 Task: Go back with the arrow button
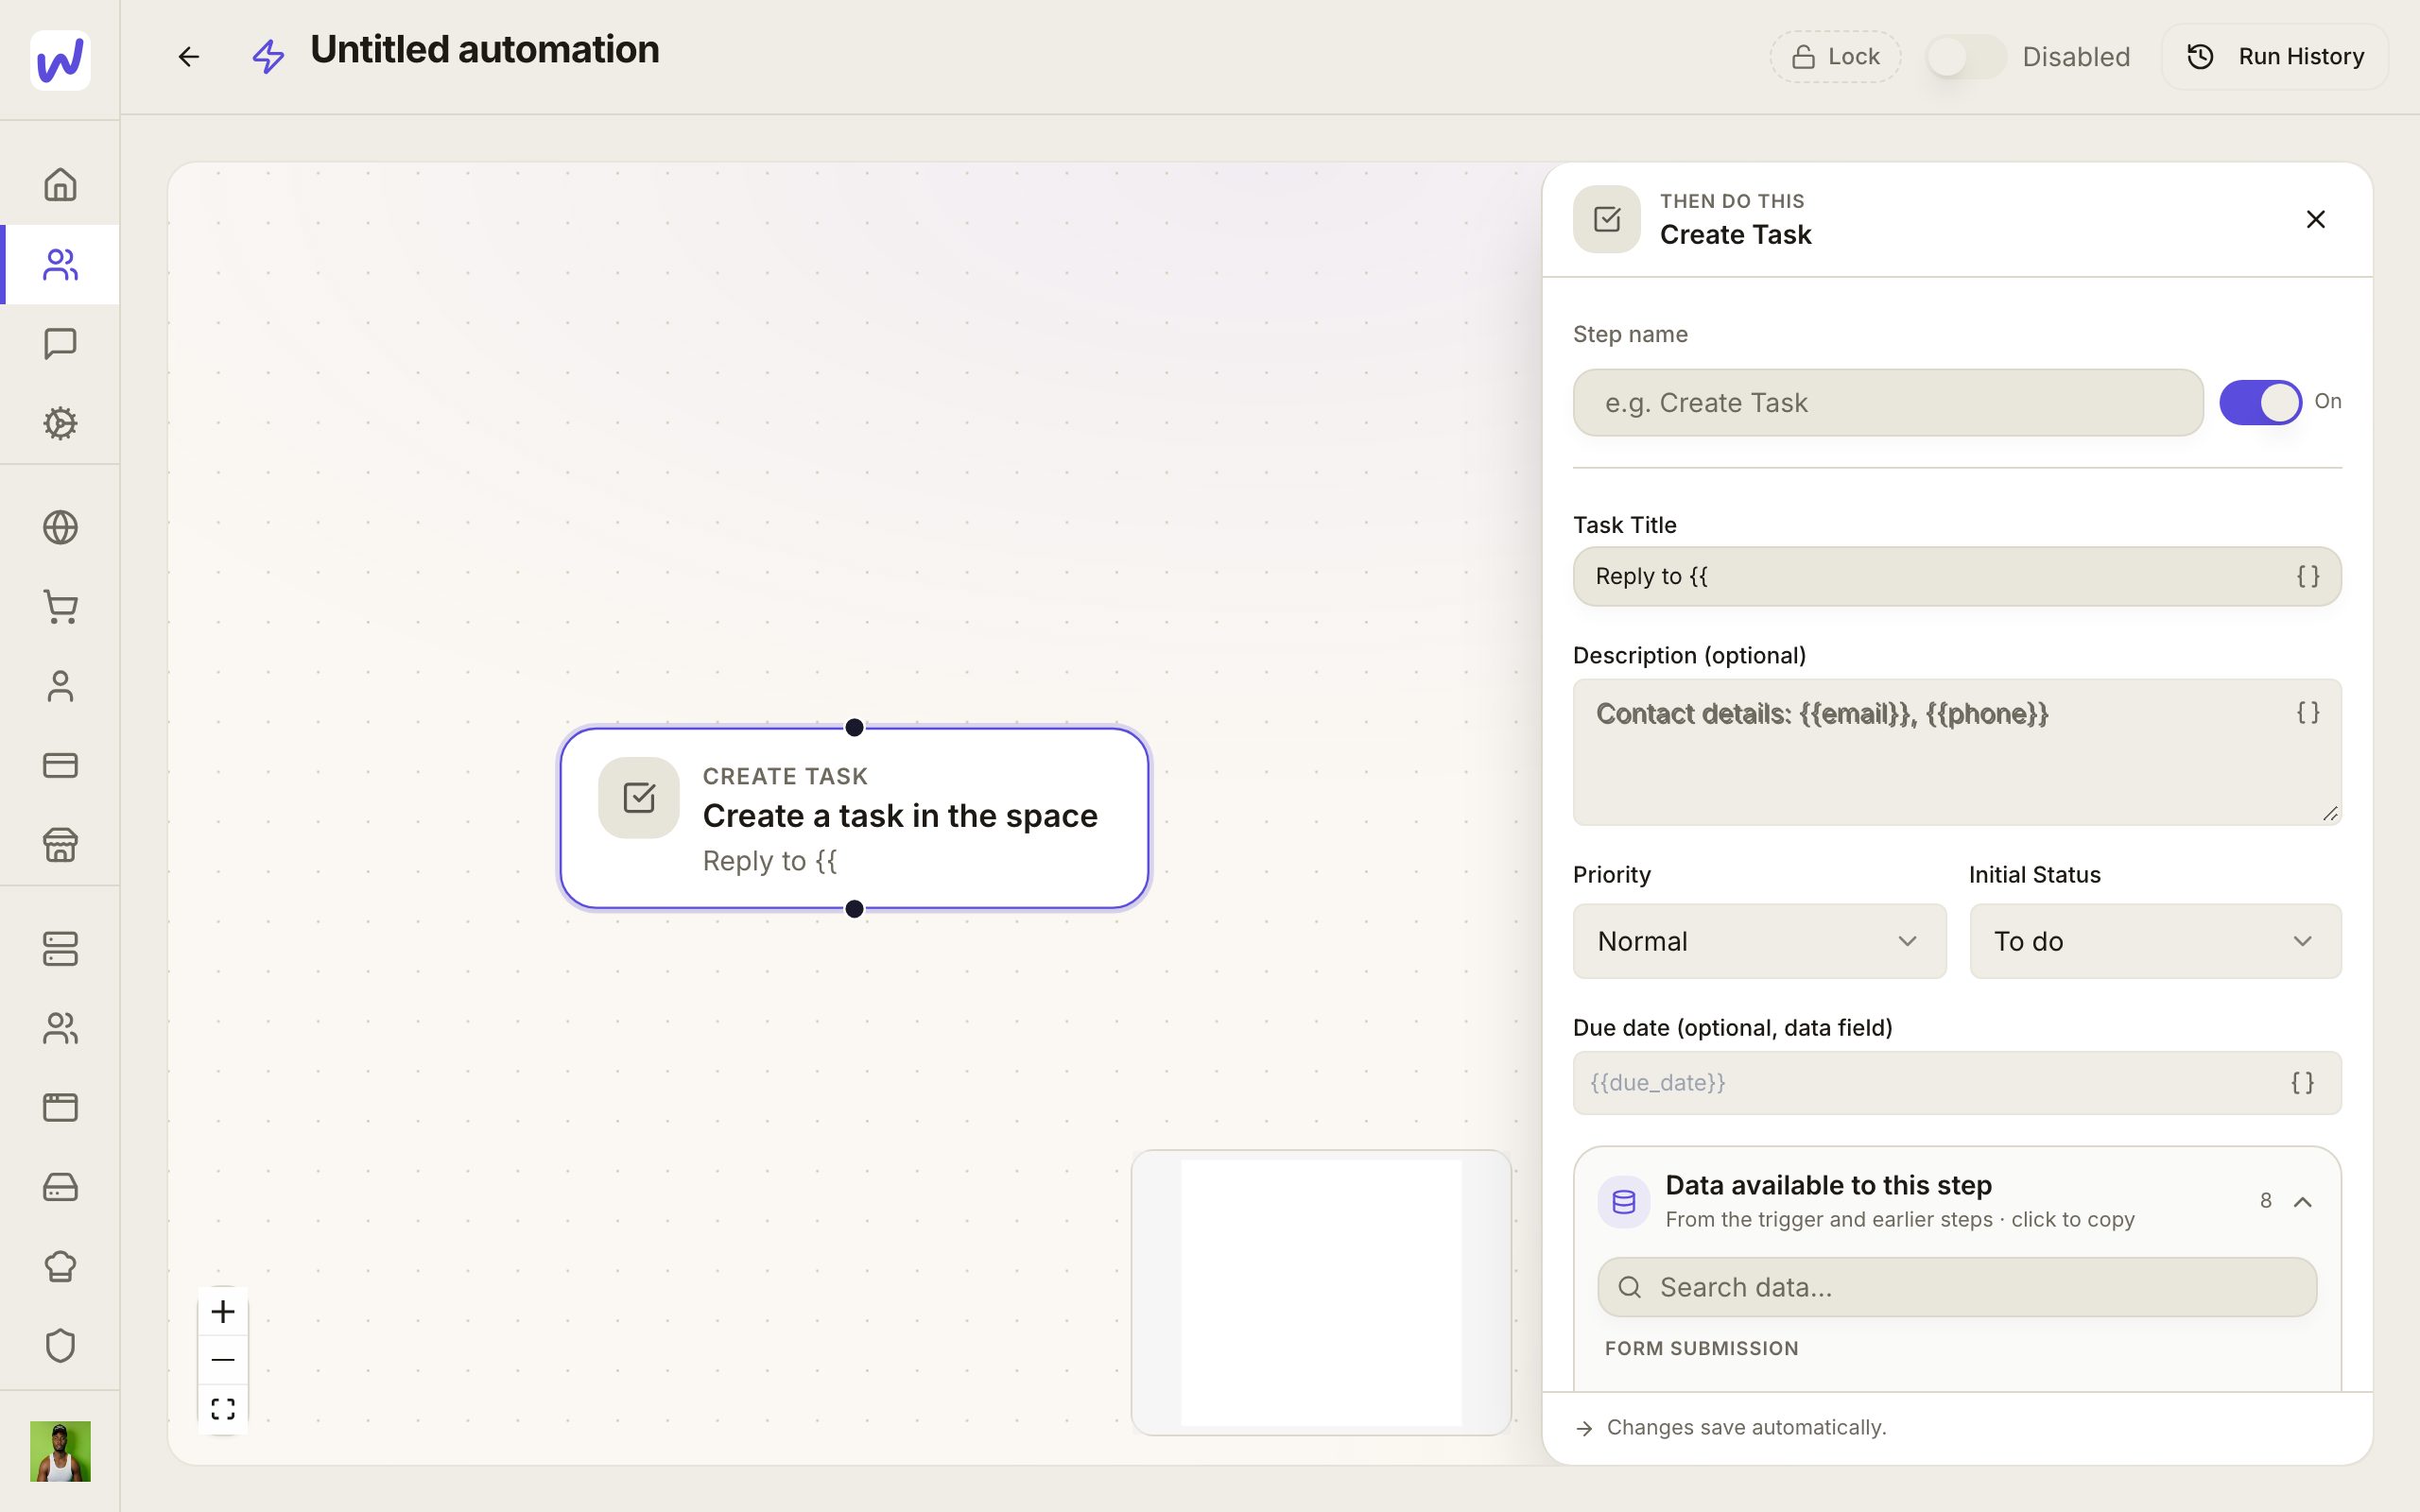pos(189,57)
